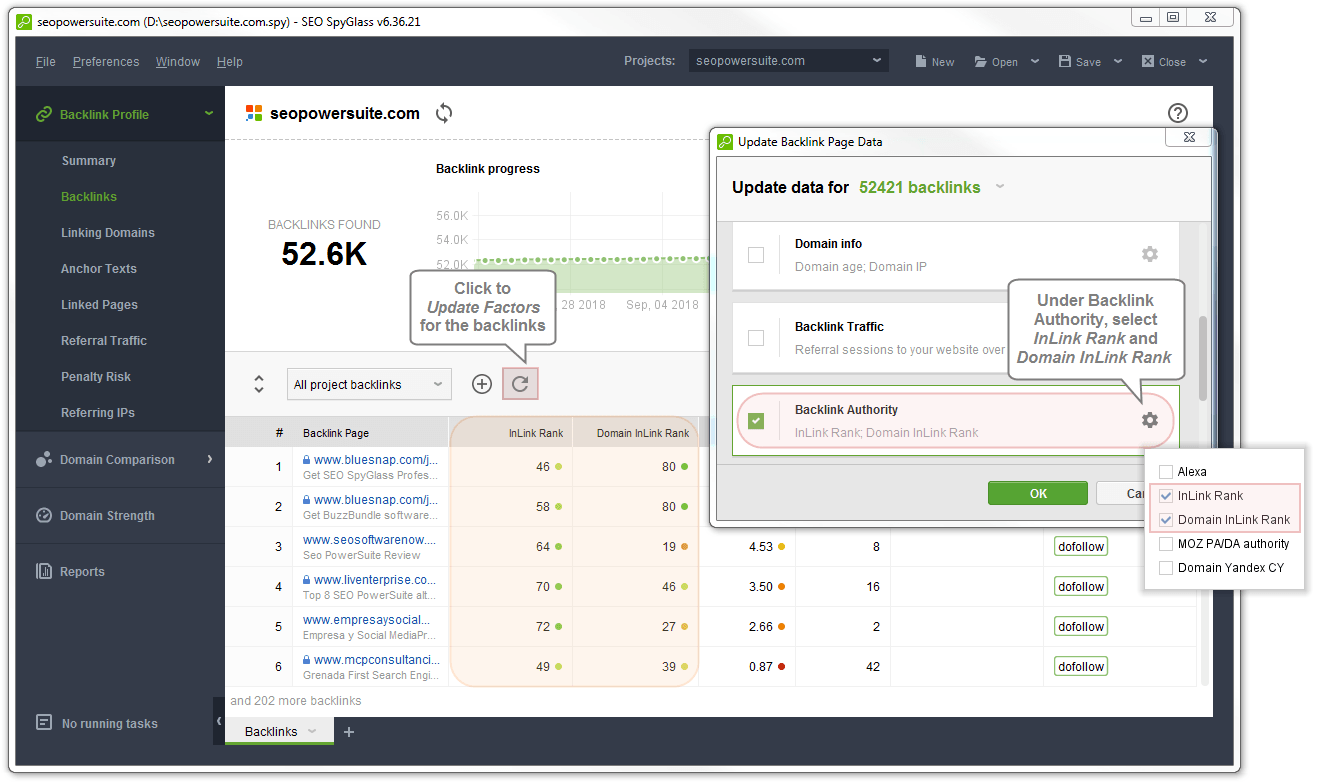
Task: Click the Reports icon in sidebar
Action: click(43, 572)
